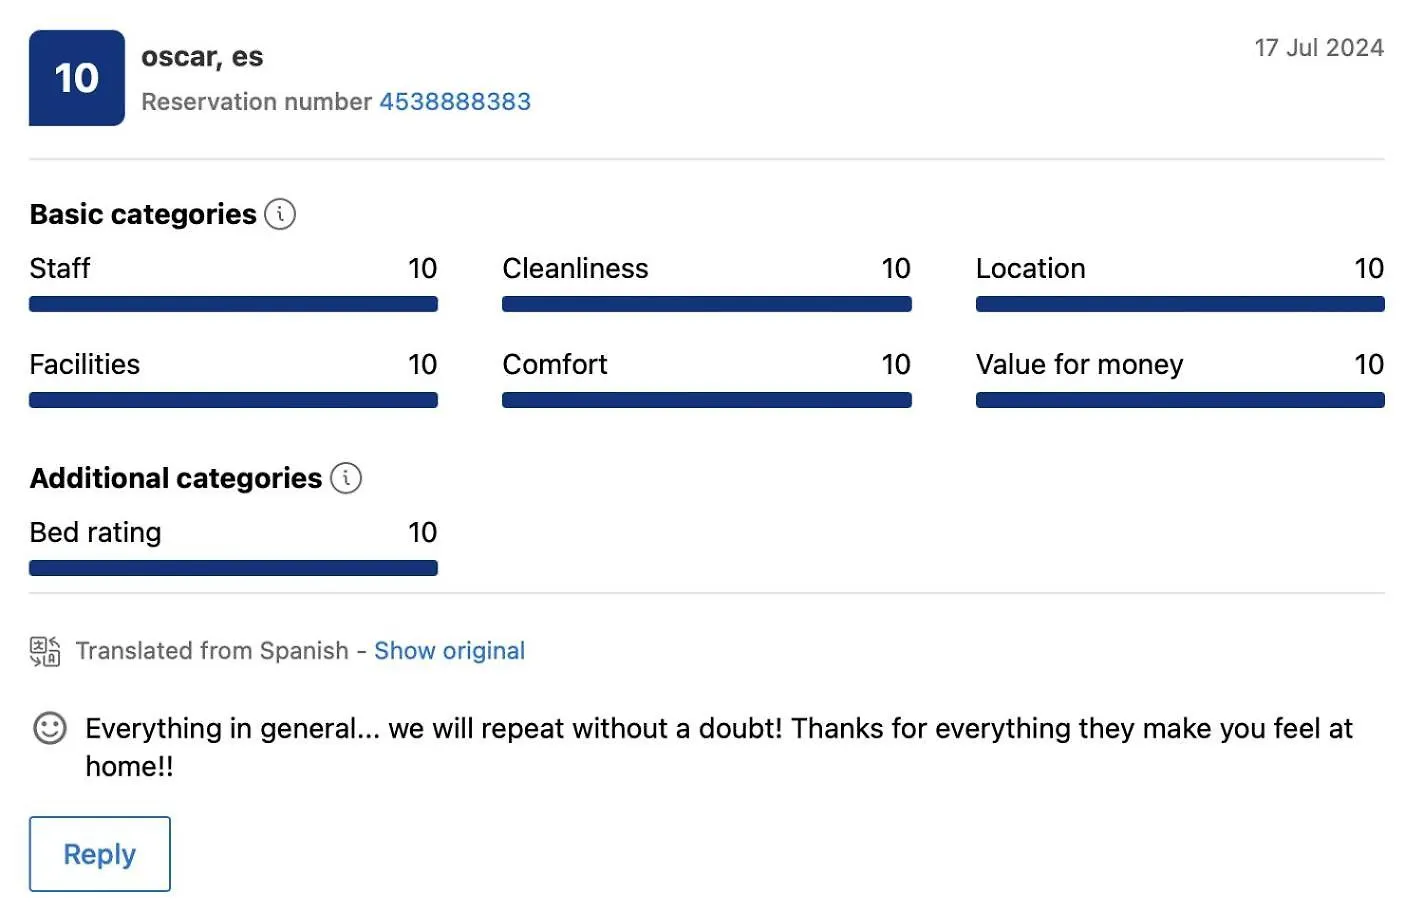
Task: Click the translation icon next to Translated from Spanish
Action: (45, 651)
